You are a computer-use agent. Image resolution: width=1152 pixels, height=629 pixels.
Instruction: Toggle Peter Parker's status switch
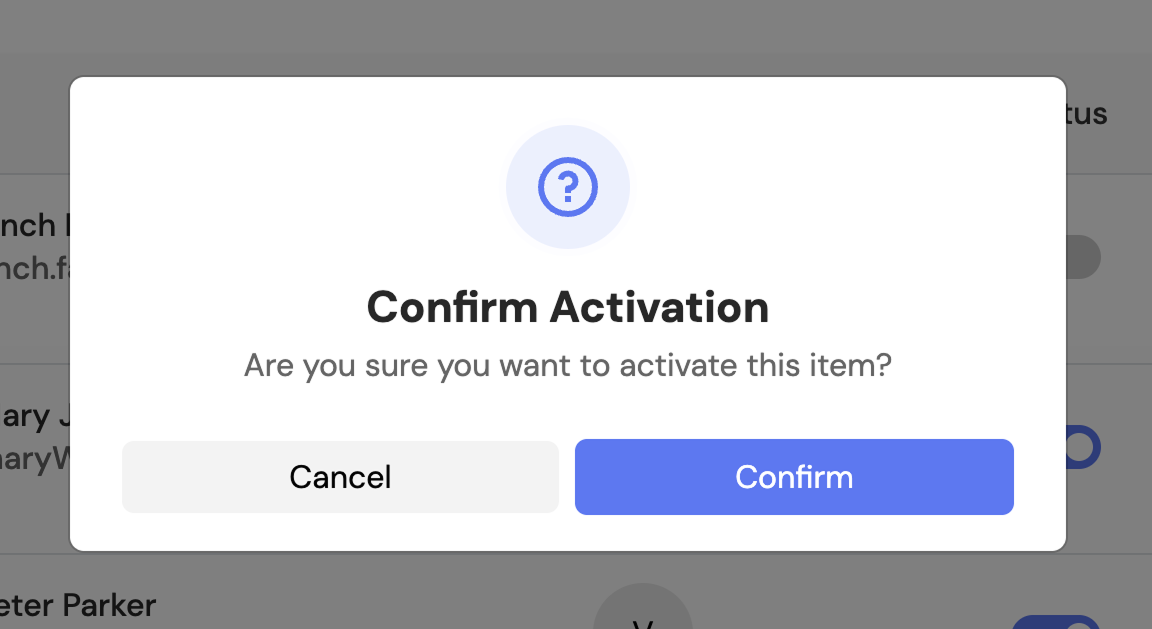coord(1060,622)
